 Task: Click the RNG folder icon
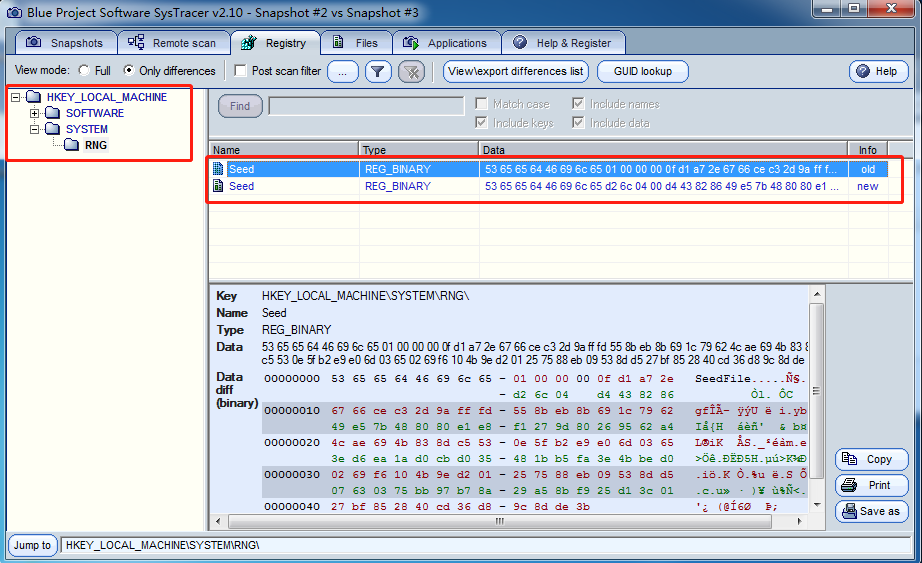(72, 145)
